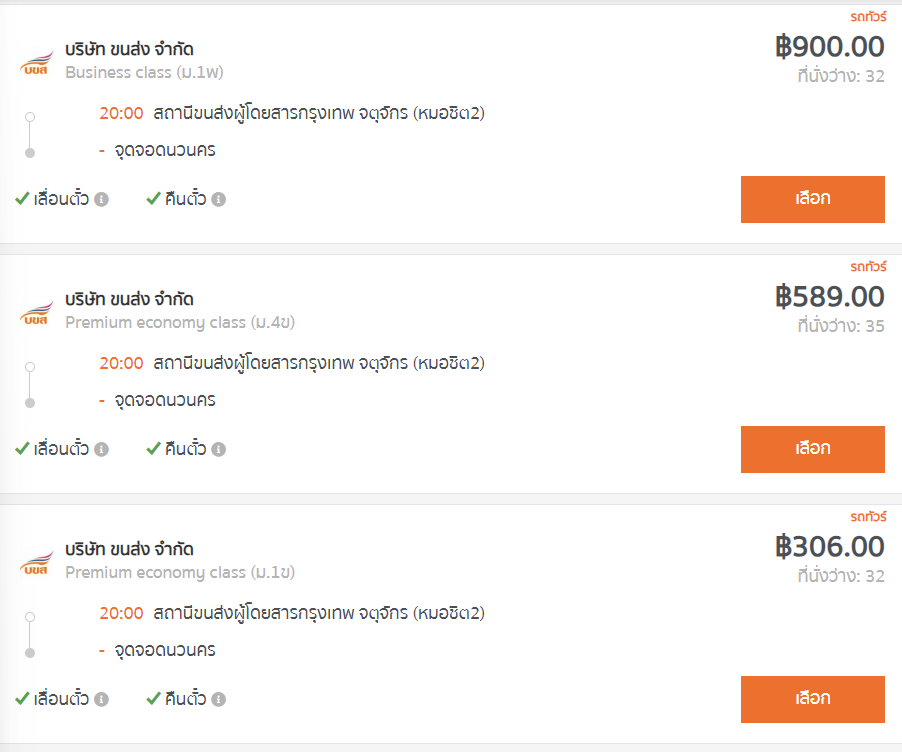Click the รถทัวร์ label on the ฿900 trip

[x=868, y=16]
